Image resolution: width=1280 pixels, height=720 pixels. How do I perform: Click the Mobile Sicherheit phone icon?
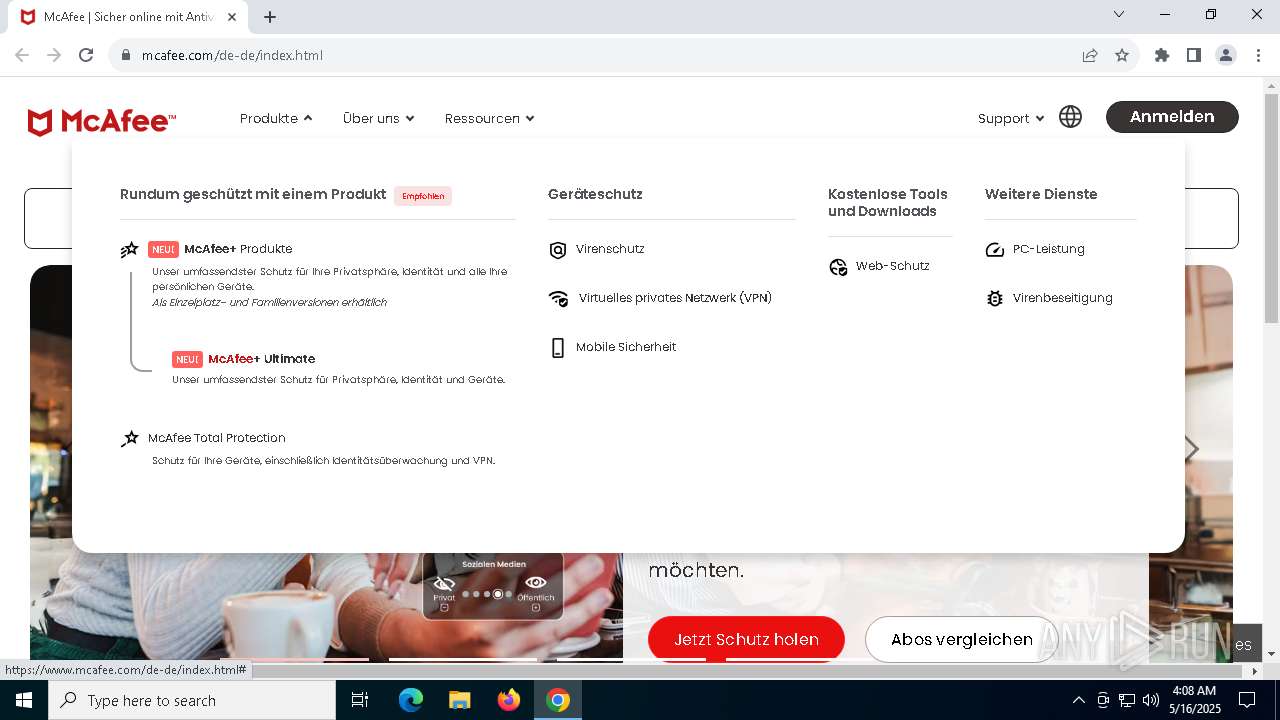[x=558, y=348]
